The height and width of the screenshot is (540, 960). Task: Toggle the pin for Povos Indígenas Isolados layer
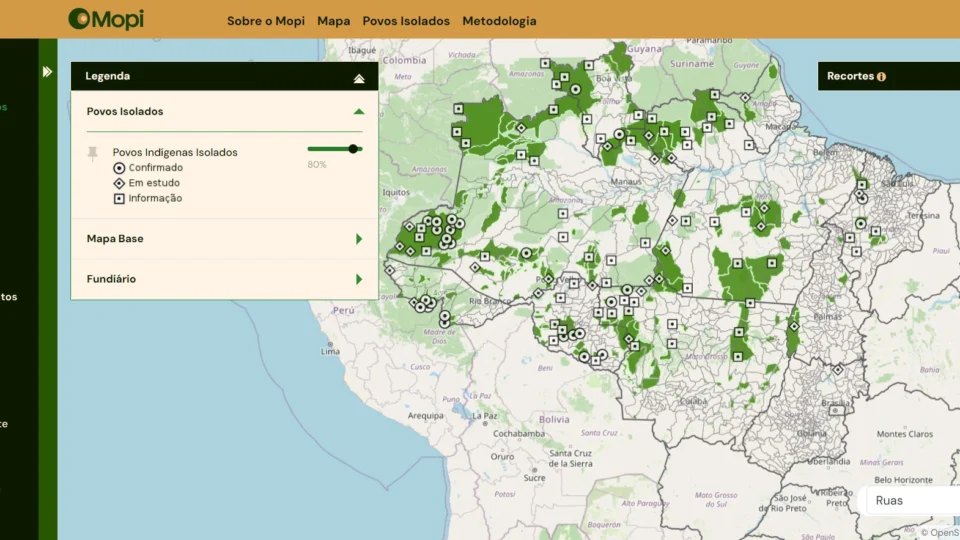(93, 153)
